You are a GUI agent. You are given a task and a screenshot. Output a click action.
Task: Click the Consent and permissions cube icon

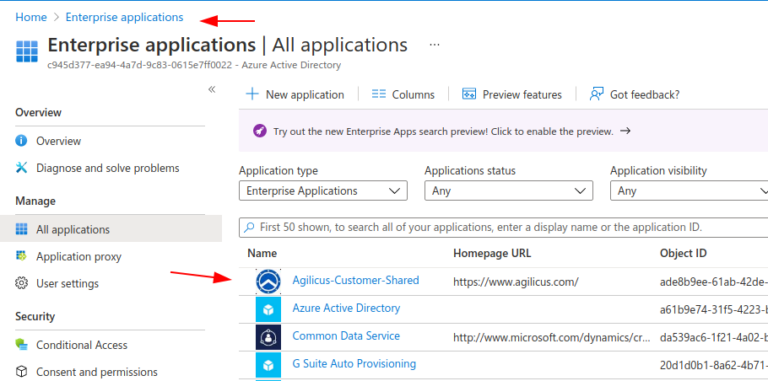click(x=21, y=372)
